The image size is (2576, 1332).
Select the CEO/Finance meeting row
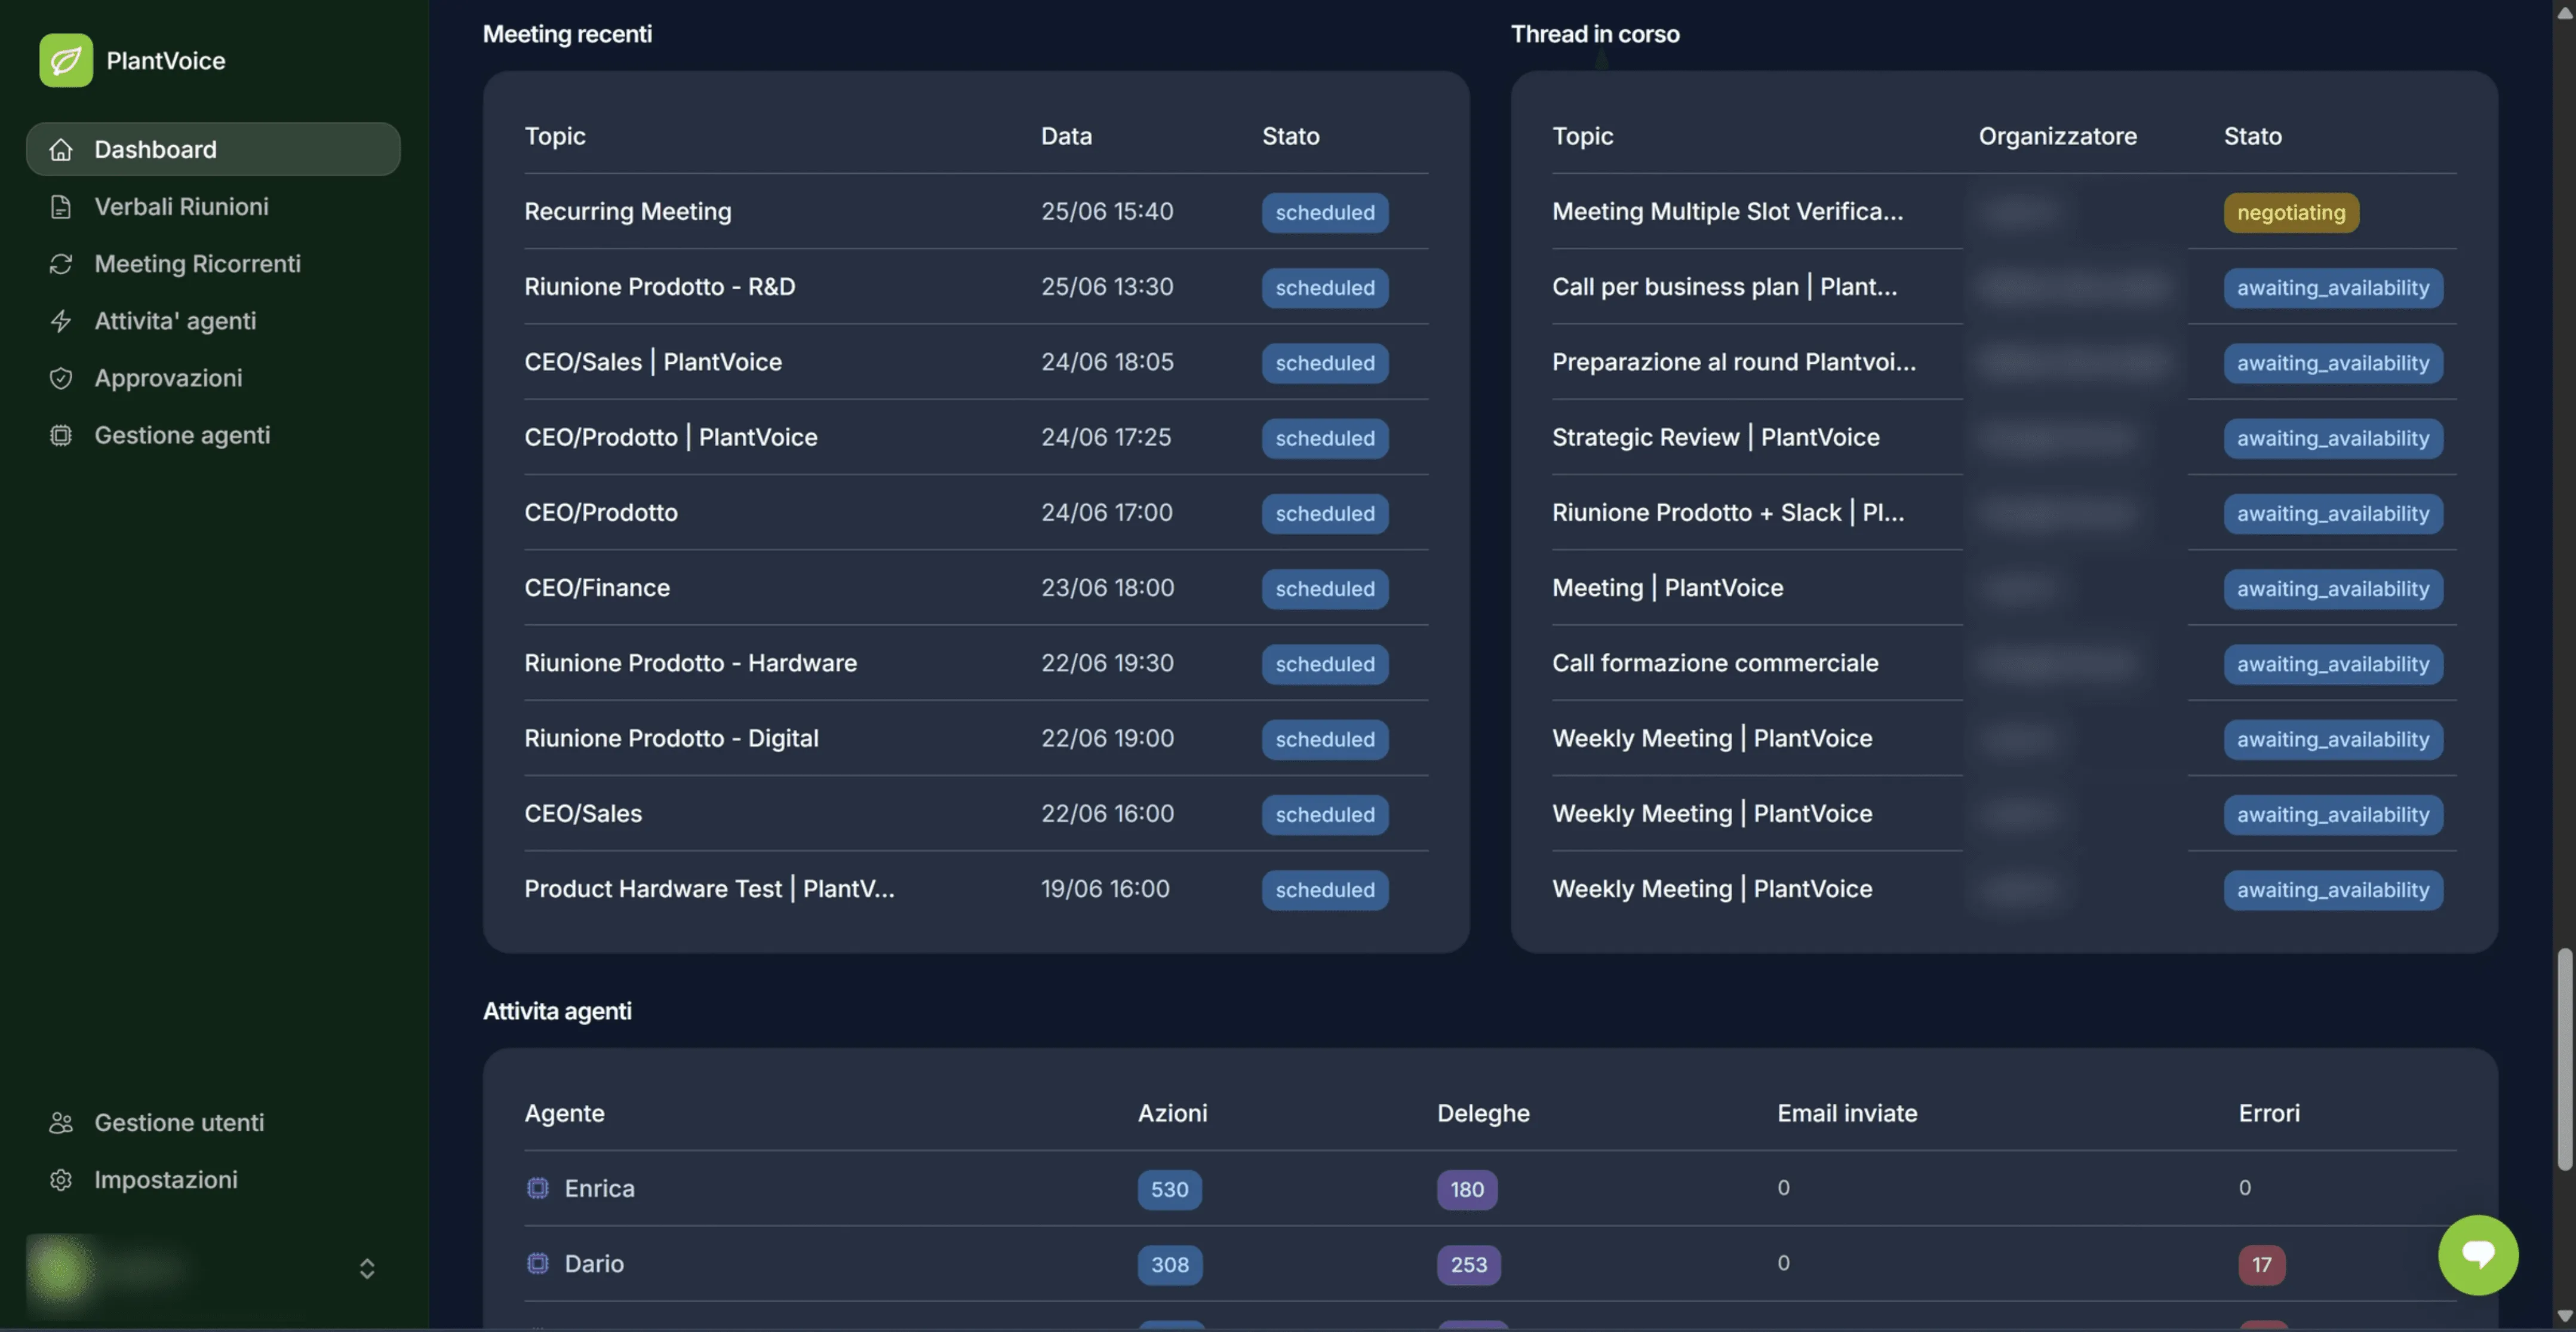[x=976, y=587]
